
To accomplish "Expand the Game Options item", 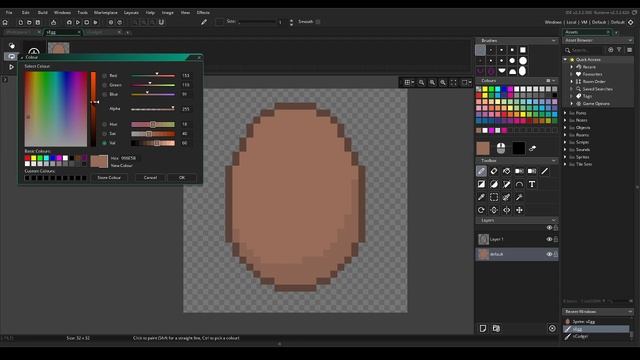I will pos(571,104).
